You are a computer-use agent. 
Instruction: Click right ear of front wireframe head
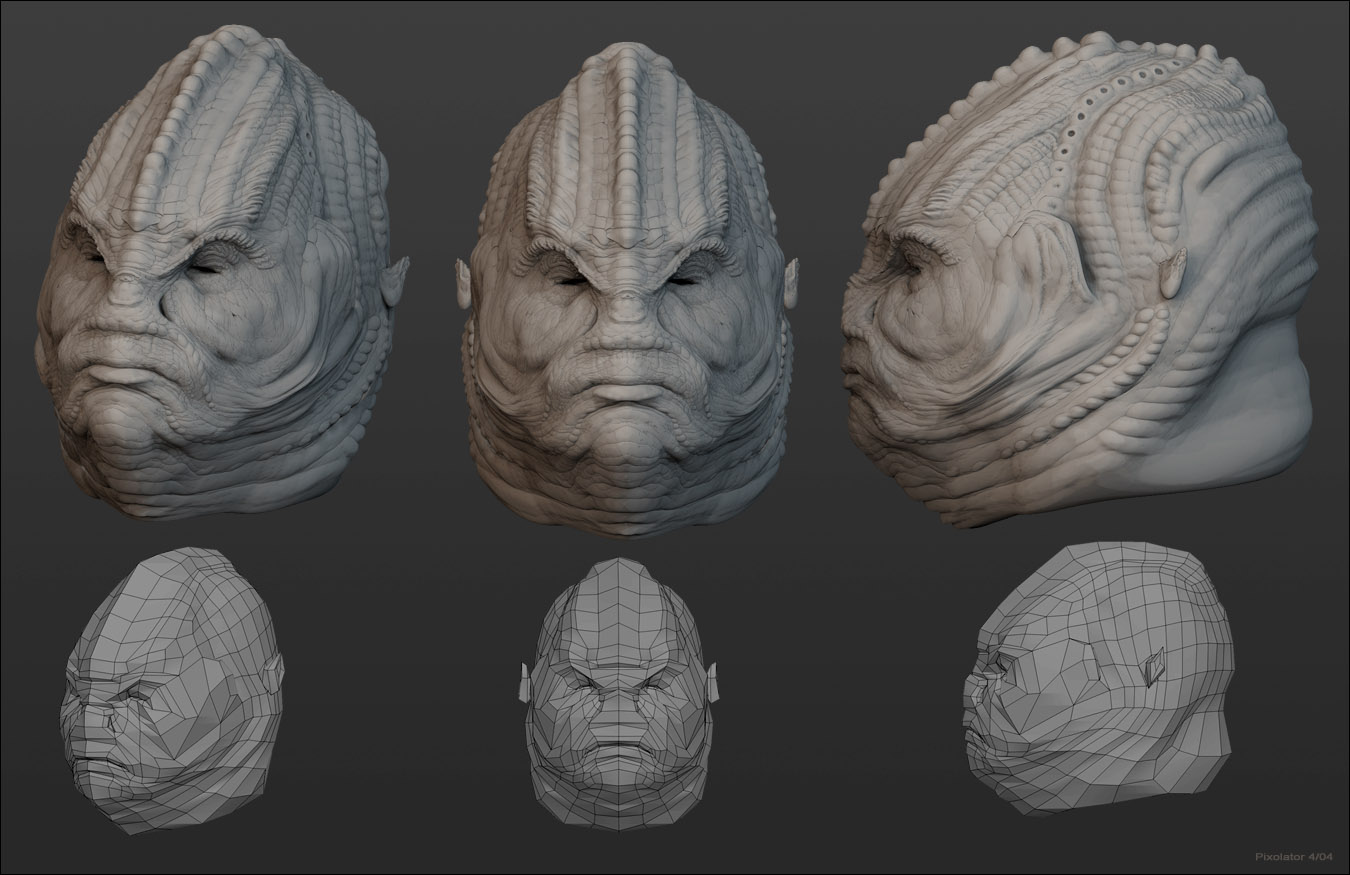[714, 682]
